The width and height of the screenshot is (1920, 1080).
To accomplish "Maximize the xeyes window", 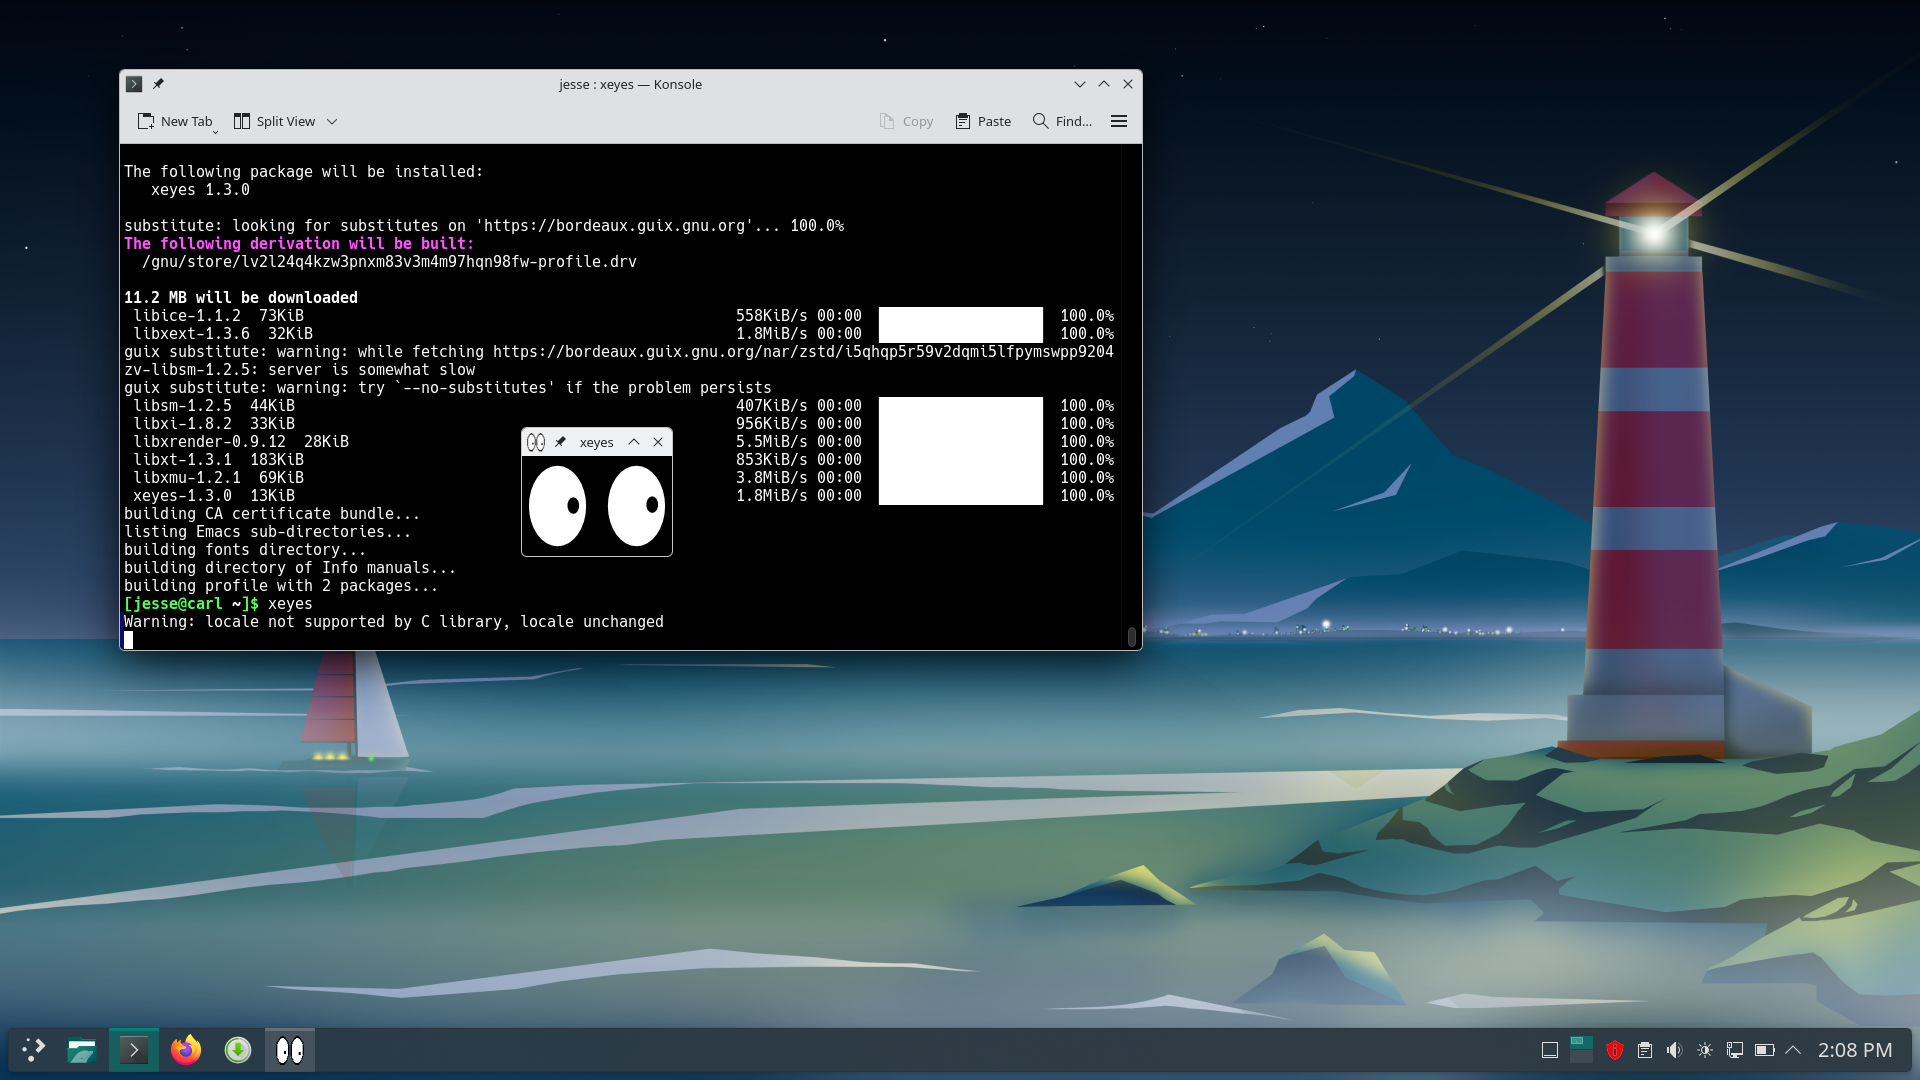I will coord(634,442).
